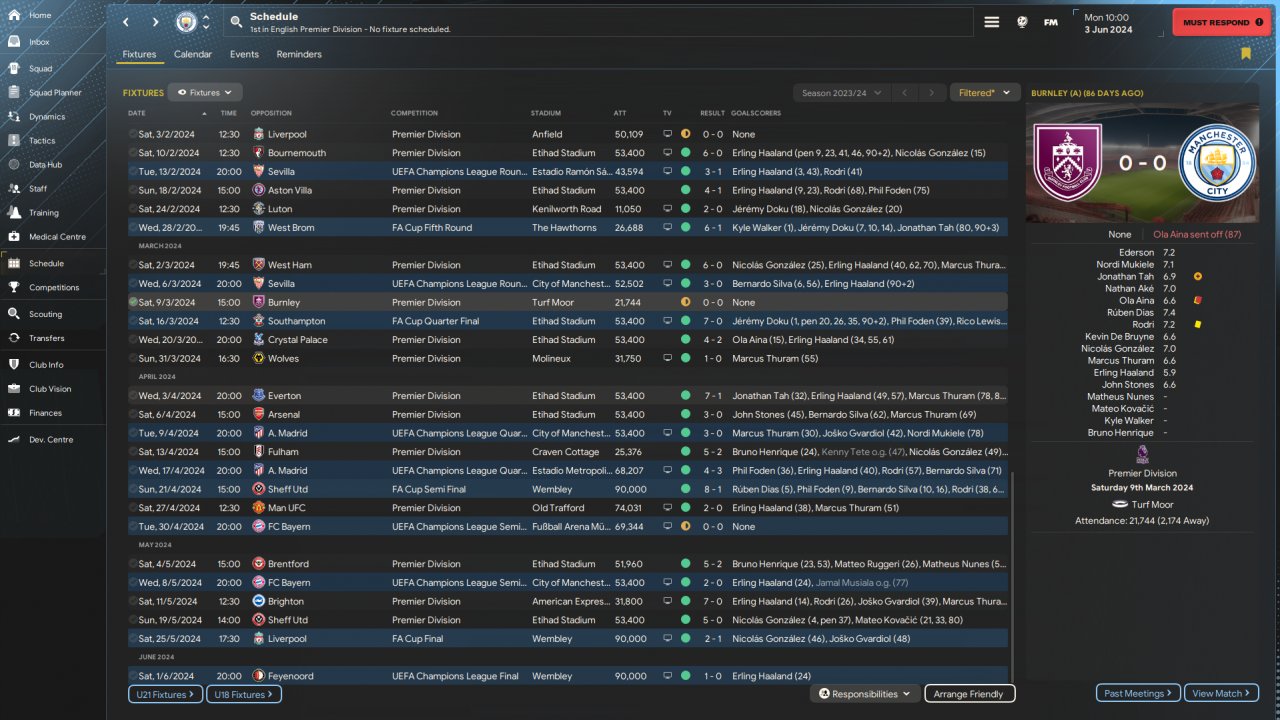
Task: Open the hamburger menu icon
Action: pos(992,22)
